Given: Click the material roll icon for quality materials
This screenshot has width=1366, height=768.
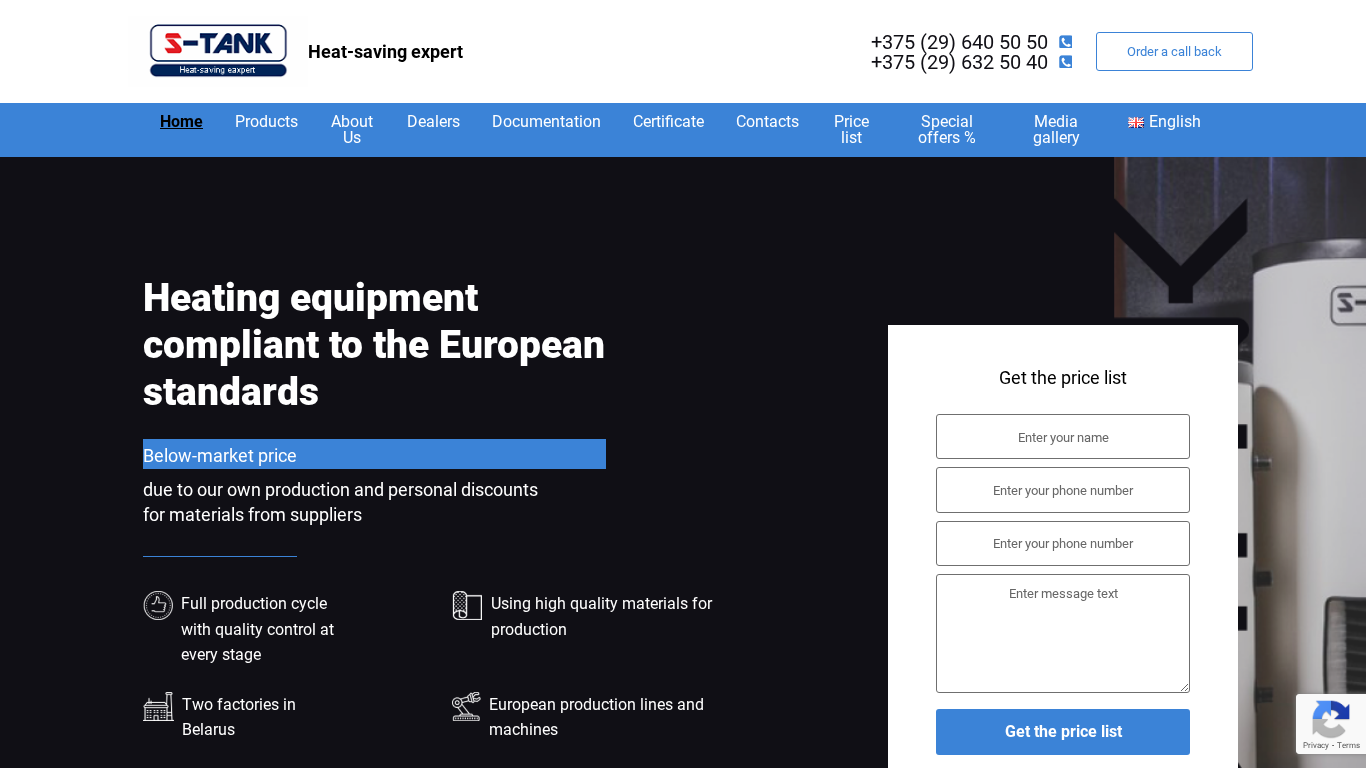Looking at the screenshot, I should 467,605.
